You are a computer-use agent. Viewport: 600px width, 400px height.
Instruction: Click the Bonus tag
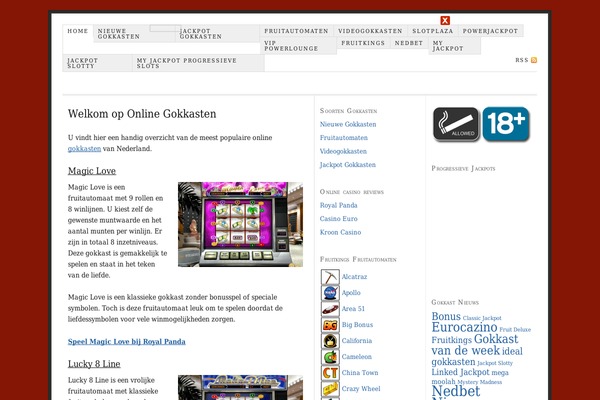[x=446, y=316]
